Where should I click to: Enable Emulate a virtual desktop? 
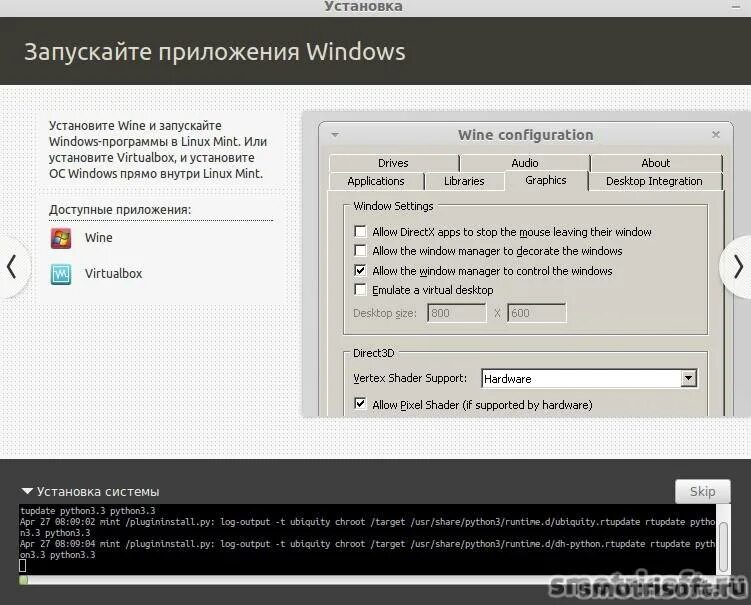(x=360, y=289)
